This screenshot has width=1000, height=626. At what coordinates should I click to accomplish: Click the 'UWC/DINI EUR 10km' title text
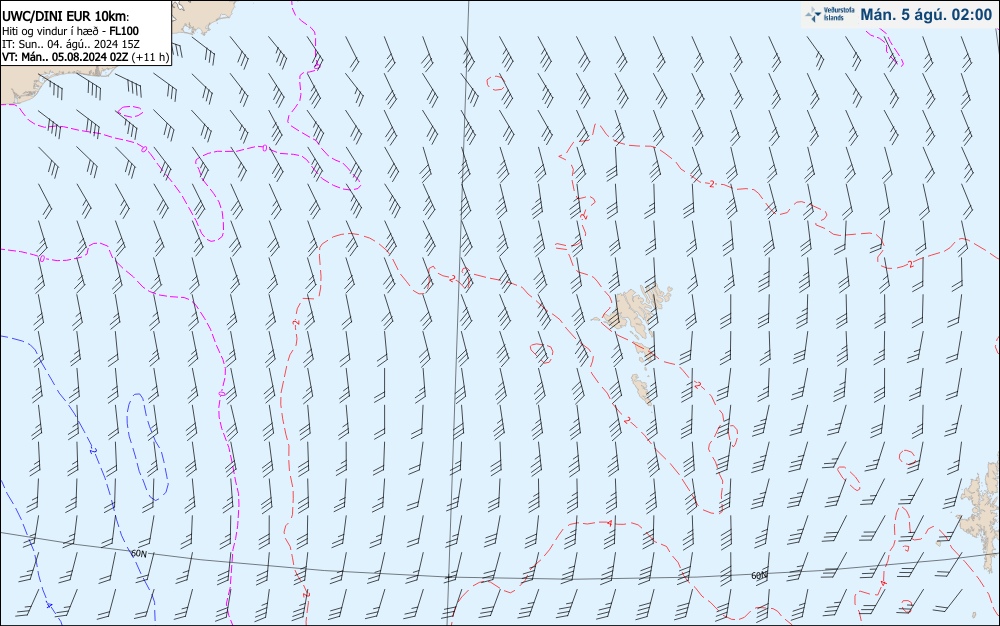65,17
